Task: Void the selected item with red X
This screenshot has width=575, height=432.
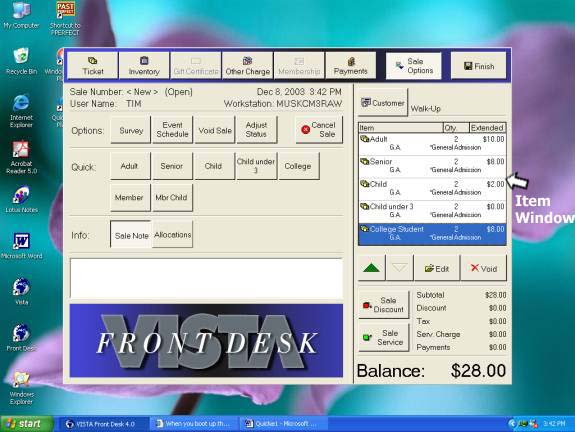Action: pyautogui.click(x=484, y=268)
